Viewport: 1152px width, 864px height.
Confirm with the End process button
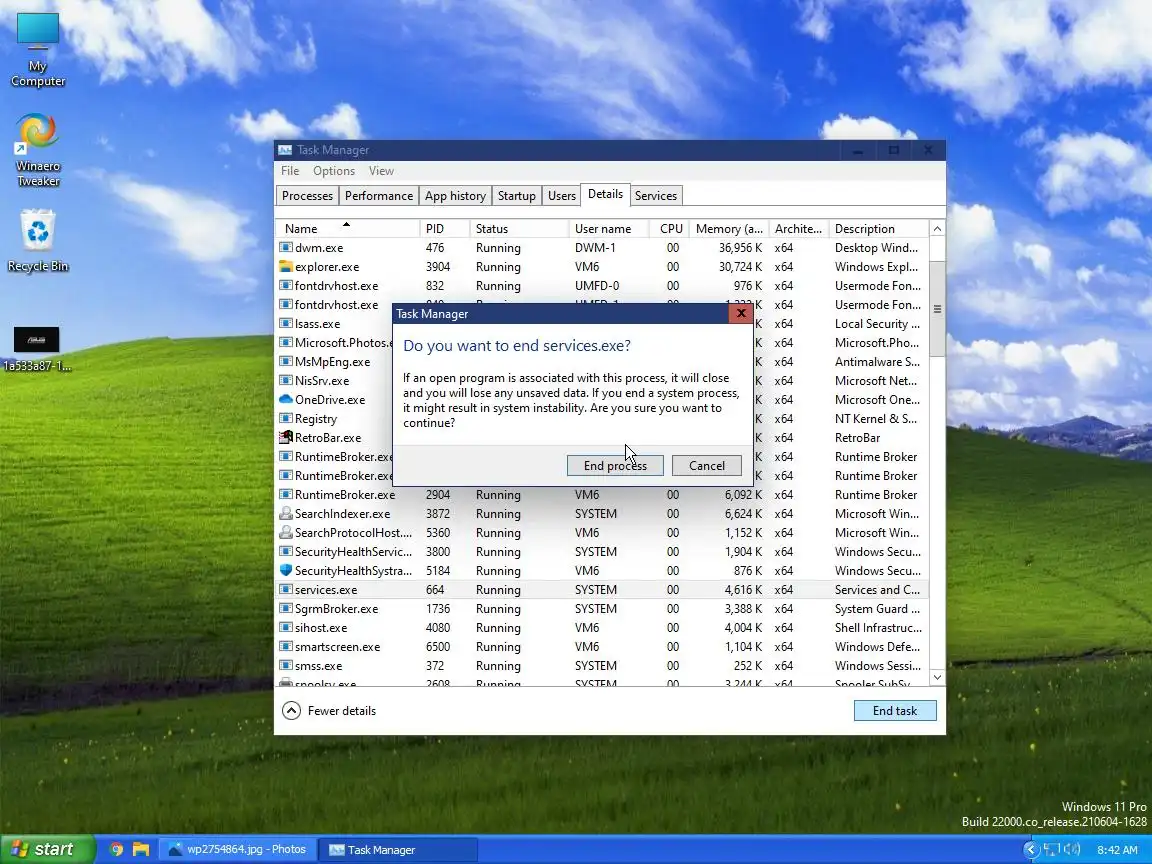(x=615, y=466)
